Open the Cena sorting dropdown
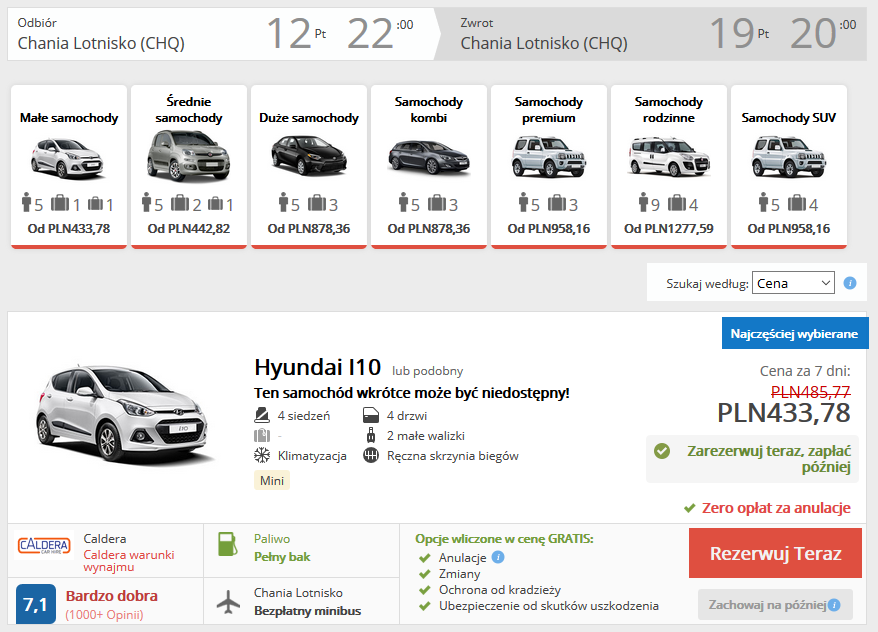The image size is (878, 632). [x=793, y=283]
